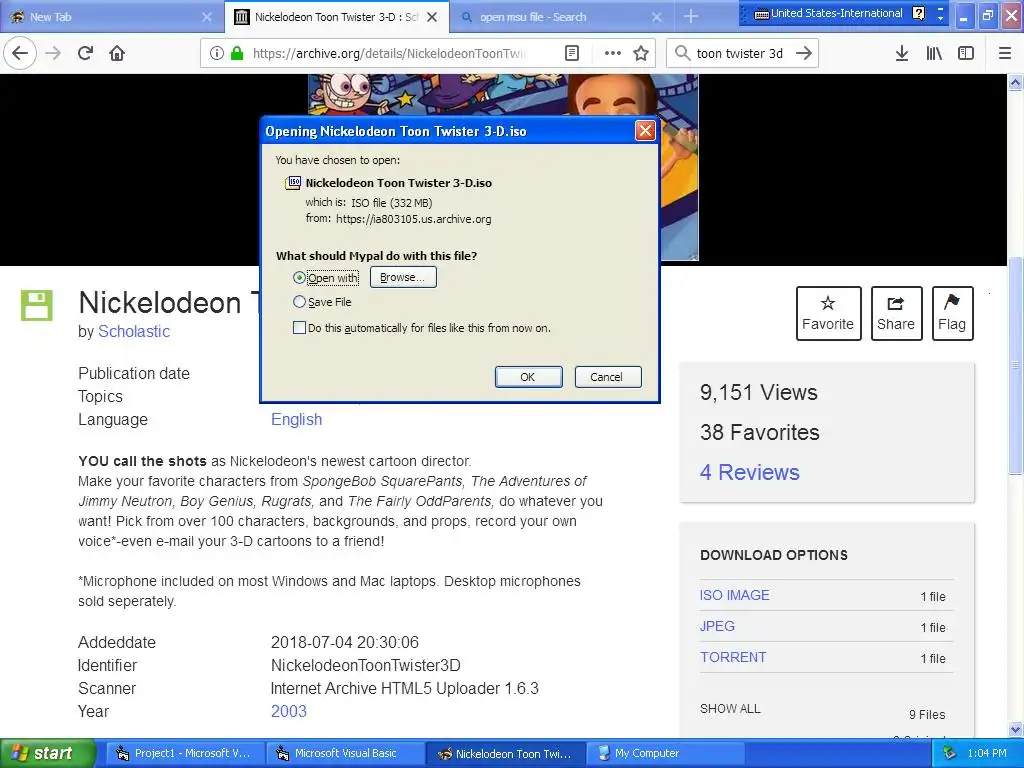Screen dimensions: 1024x768
Task: Click the Share button
Action: click(x=896, y=313)
